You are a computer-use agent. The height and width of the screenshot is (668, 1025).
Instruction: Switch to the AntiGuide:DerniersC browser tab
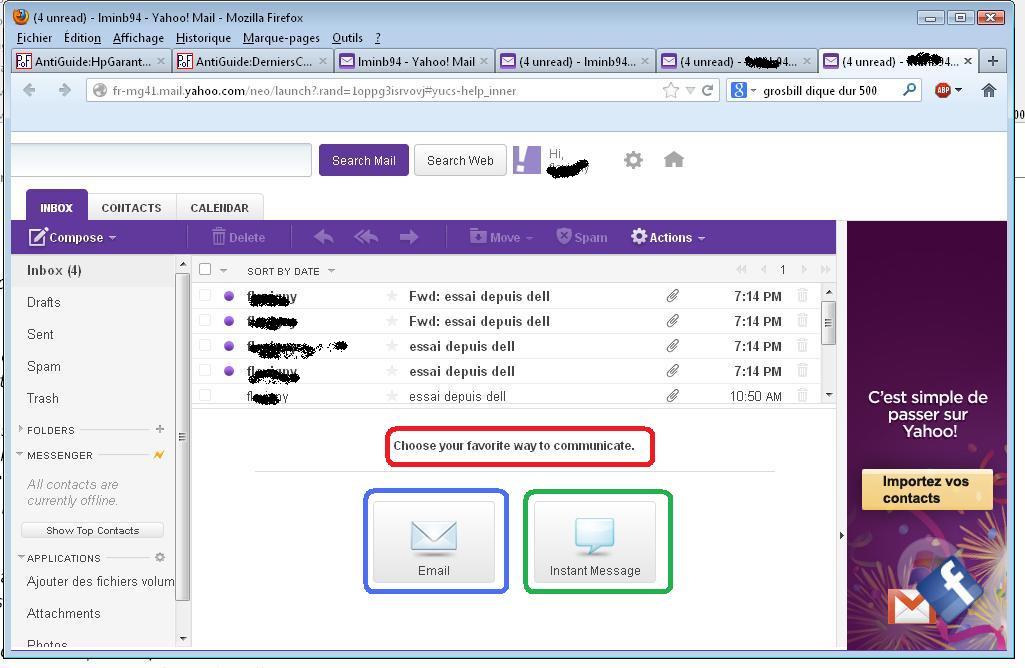(x=254, y=61)
